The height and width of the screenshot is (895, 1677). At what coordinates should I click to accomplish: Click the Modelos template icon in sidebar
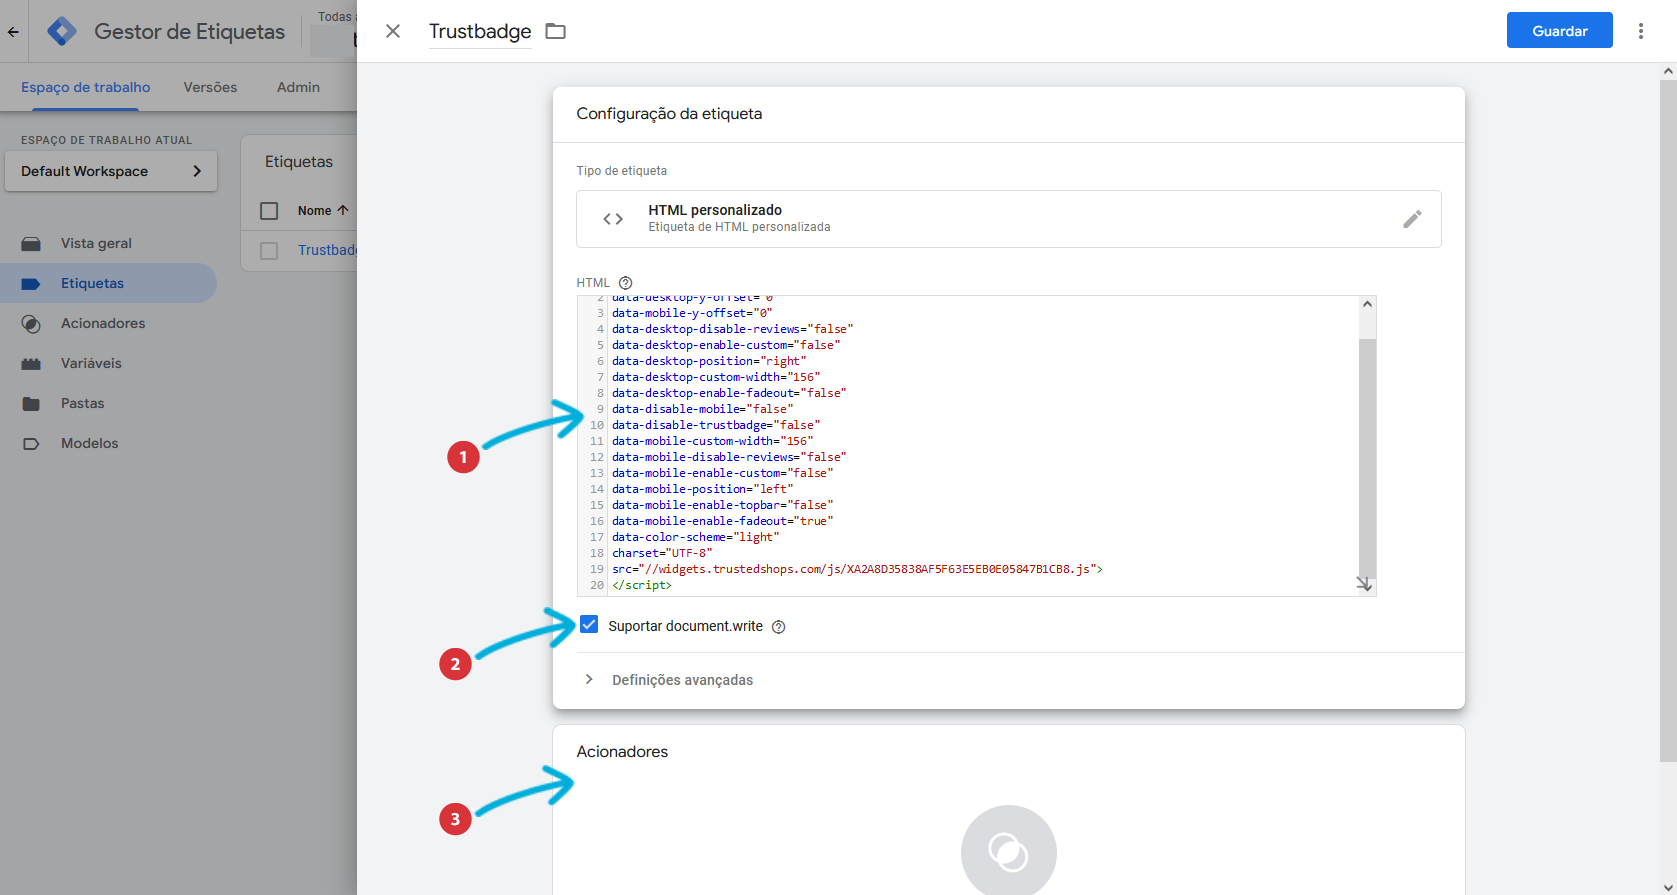(31, 443)
